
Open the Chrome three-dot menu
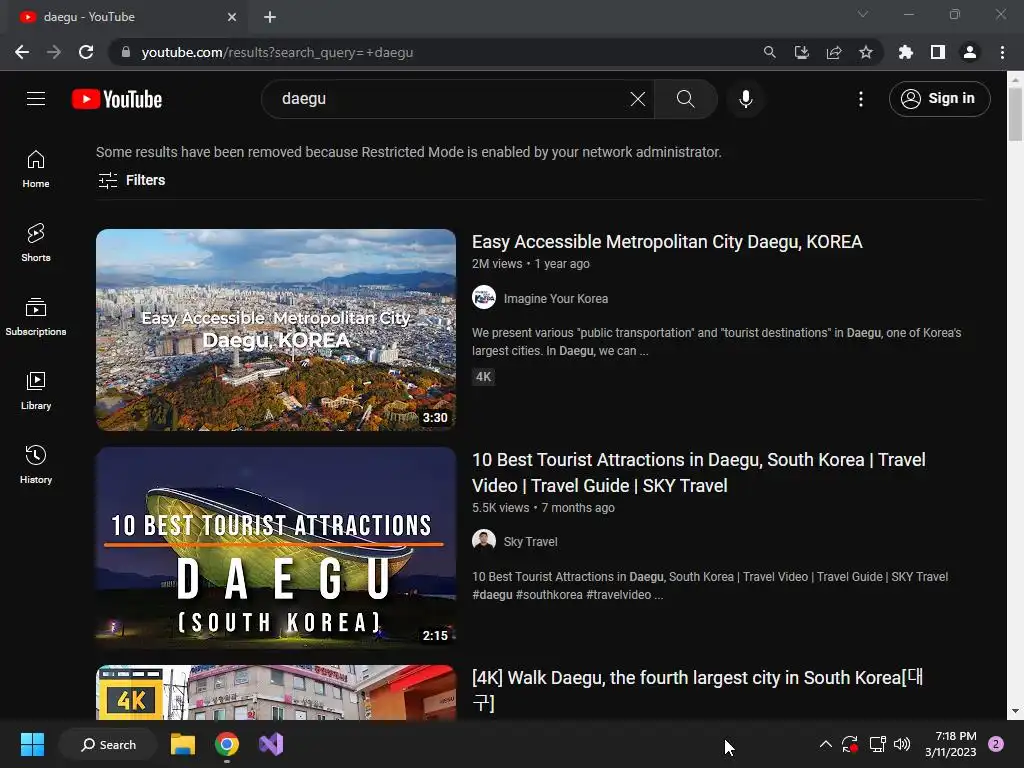point(1002,52)
